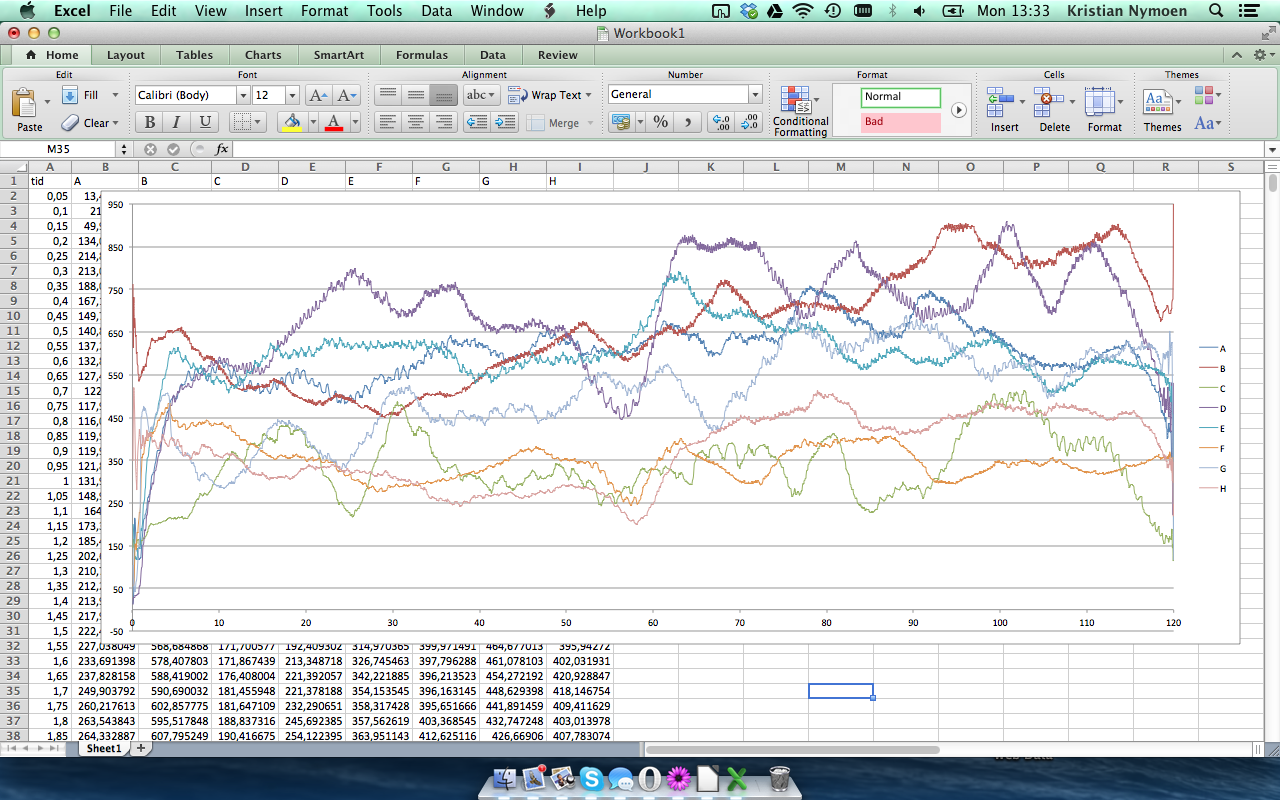1280x800 pixels.
Task: Center text horizontally
Action: [x=416, y=122]
